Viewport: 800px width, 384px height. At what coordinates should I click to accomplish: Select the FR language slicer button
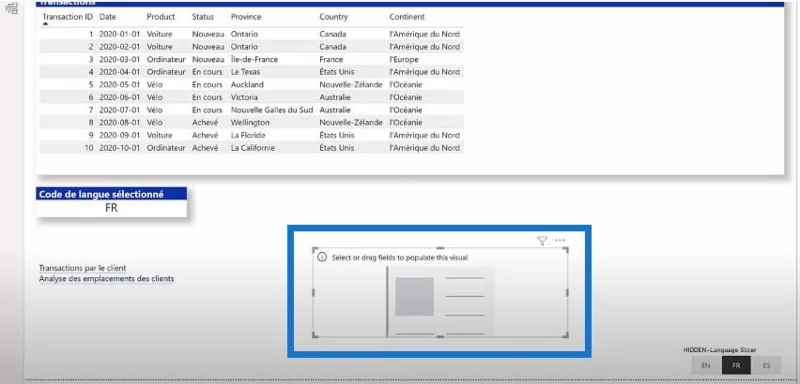coord(736,366)
